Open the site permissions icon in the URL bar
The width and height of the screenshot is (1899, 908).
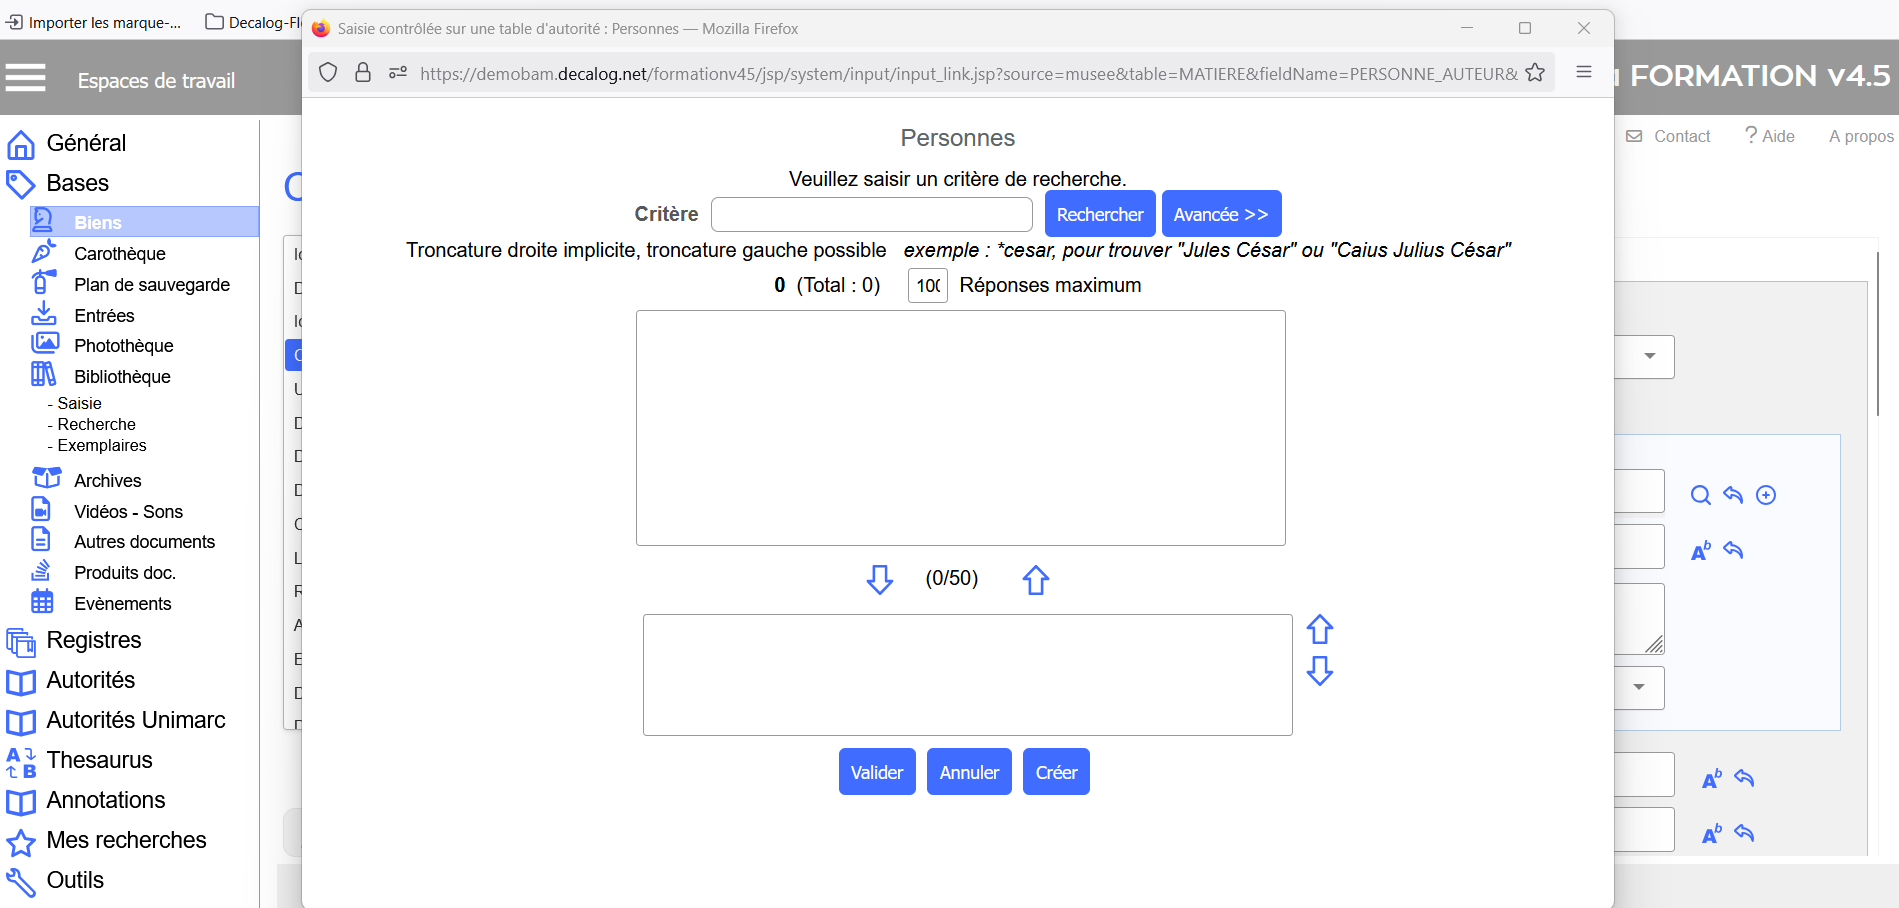[x=398, y=73]
